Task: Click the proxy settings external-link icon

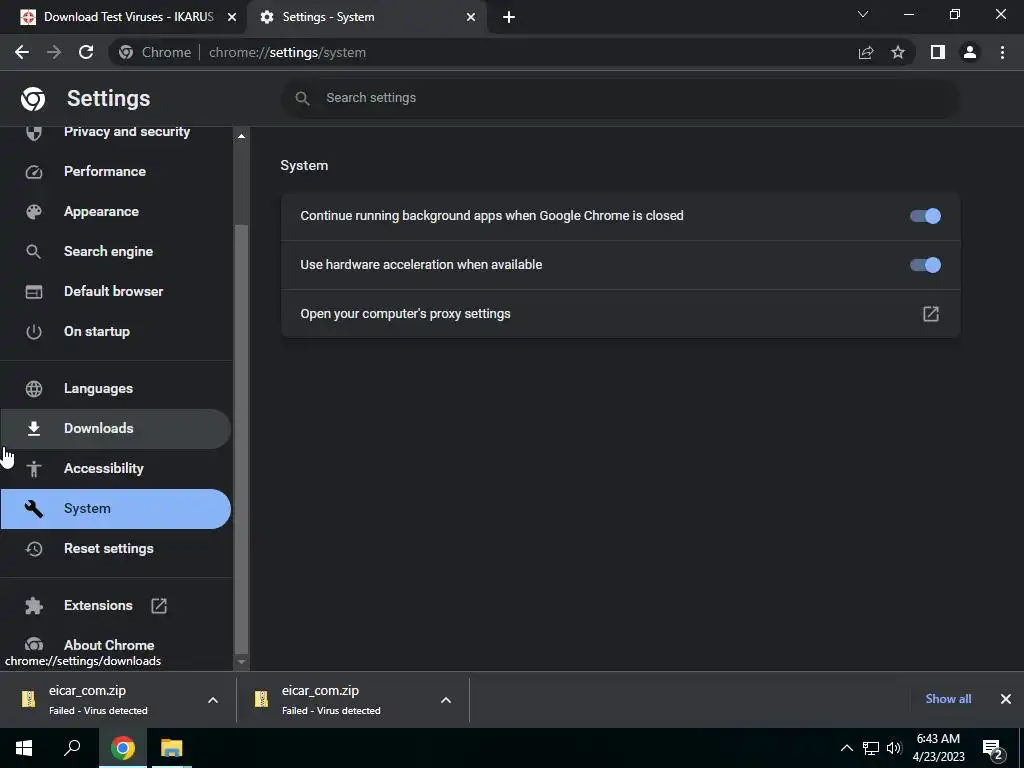Action: [x=931, y=314]
